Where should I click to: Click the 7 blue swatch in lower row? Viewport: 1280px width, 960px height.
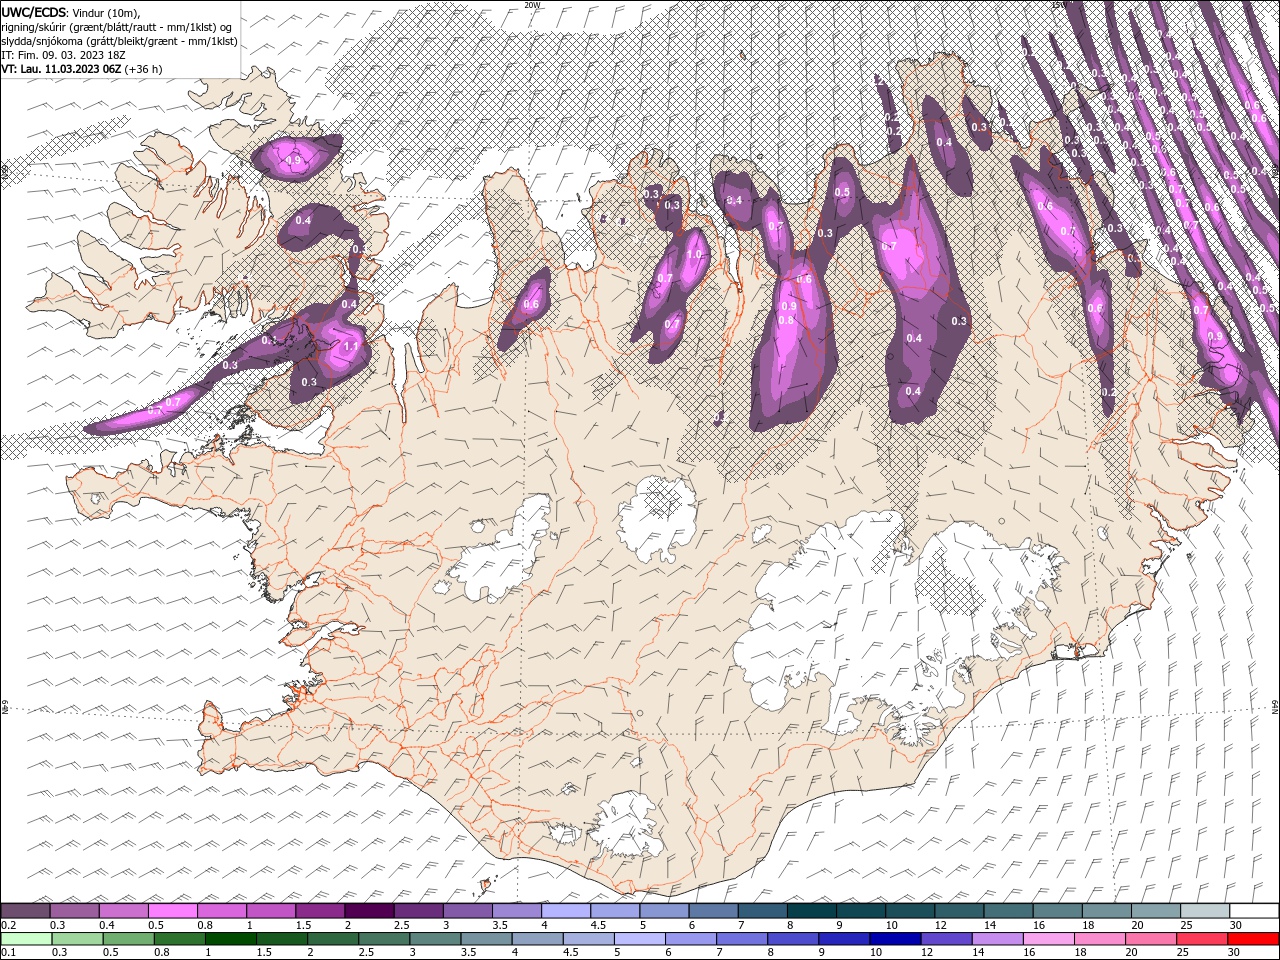[x=742, y=939]
